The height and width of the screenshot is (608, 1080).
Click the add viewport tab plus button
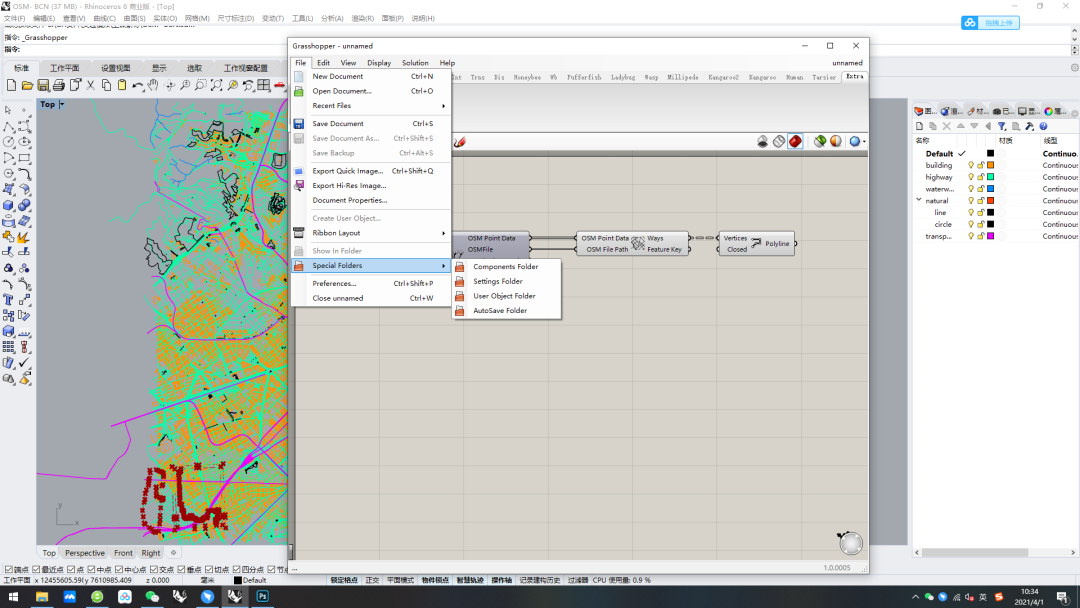pos(174,553)
